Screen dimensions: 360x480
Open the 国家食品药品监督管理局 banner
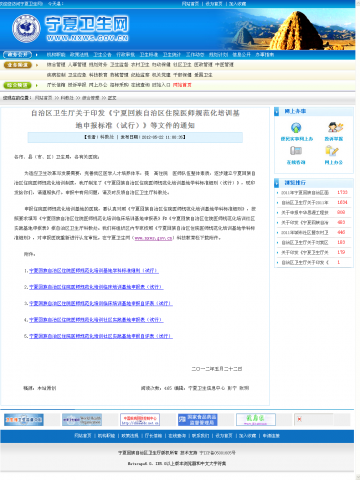click(198, 420)
